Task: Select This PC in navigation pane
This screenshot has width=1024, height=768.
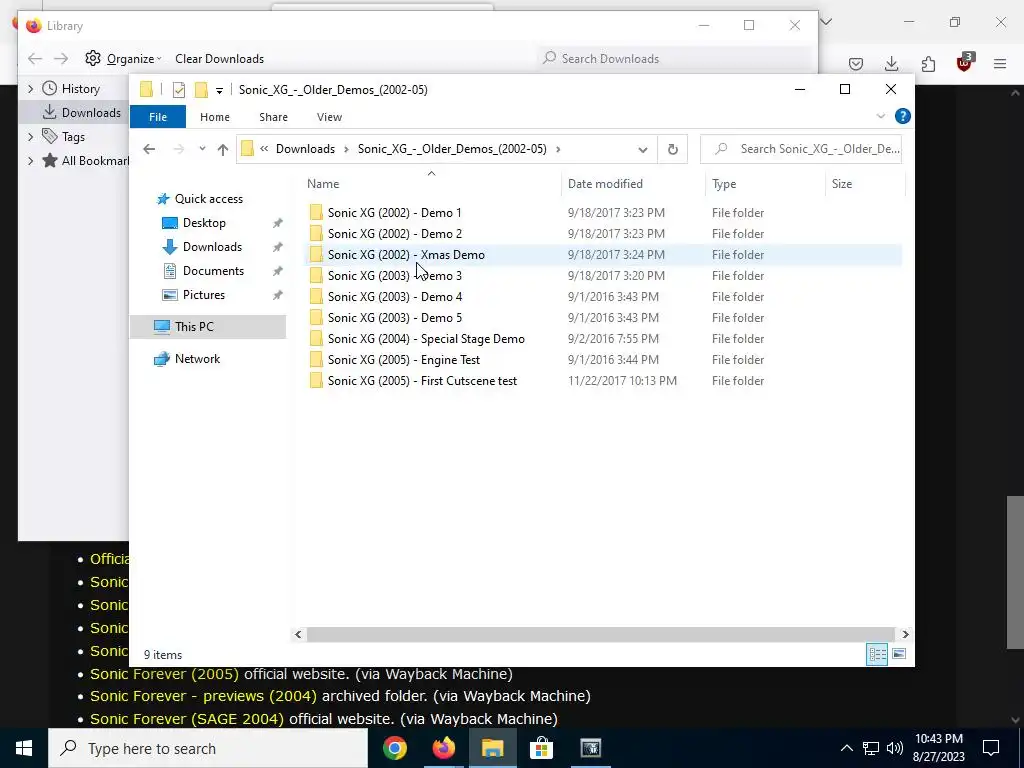Action: point(208,327)
